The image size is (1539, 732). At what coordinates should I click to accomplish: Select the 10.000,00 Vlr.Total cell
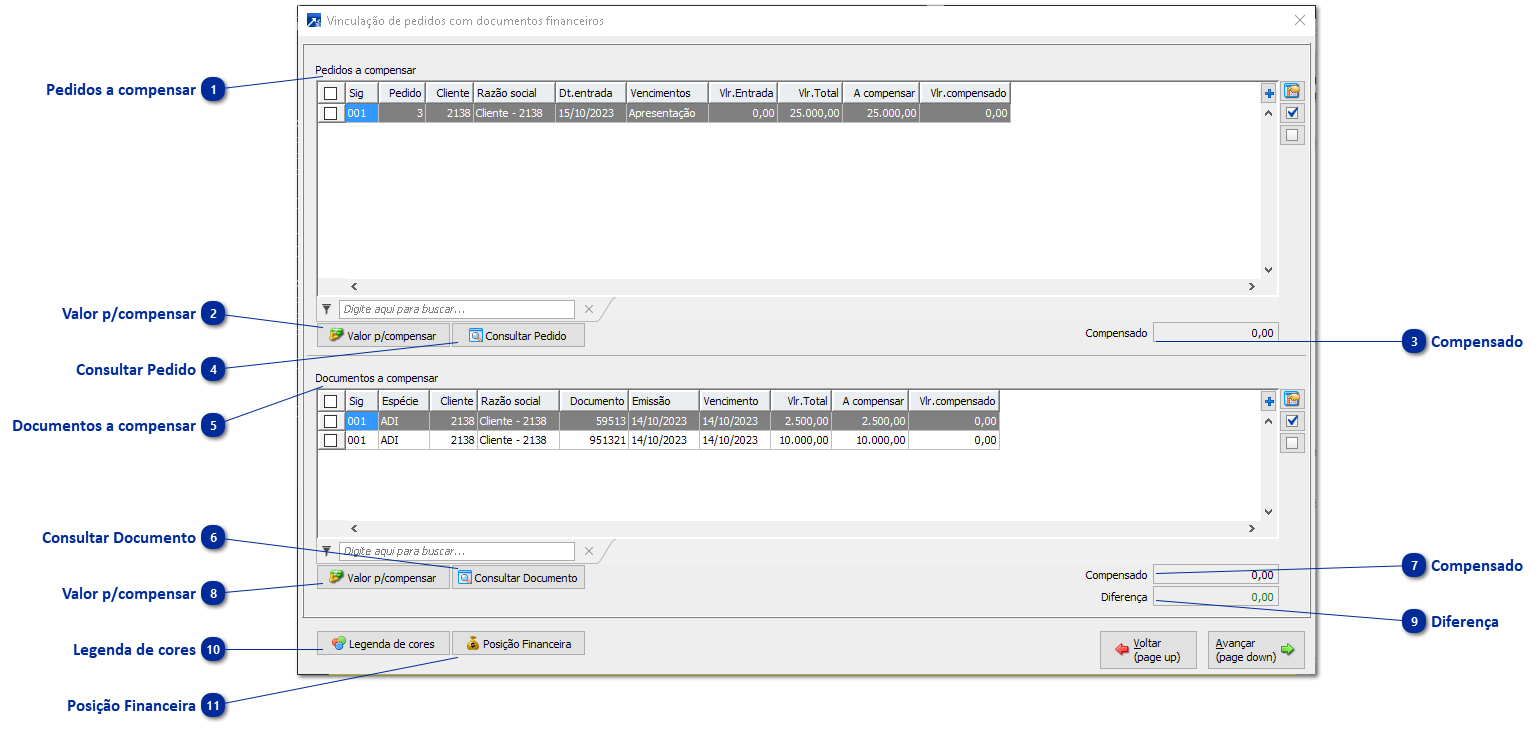click(x=801, y=440)
